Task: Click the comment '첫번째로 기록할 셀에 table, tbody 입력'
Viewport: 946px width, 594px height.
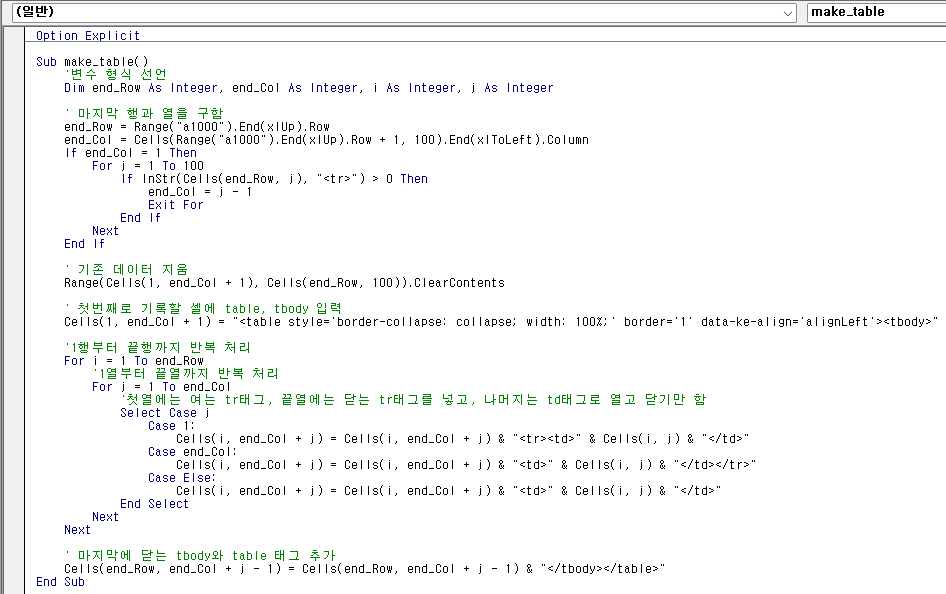Action: [203, 309]
